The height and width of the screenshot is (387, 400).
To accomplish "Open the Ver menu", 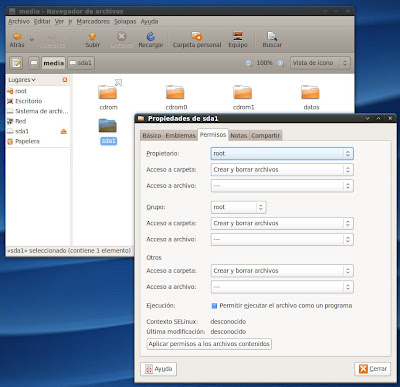I will (59, 21).
